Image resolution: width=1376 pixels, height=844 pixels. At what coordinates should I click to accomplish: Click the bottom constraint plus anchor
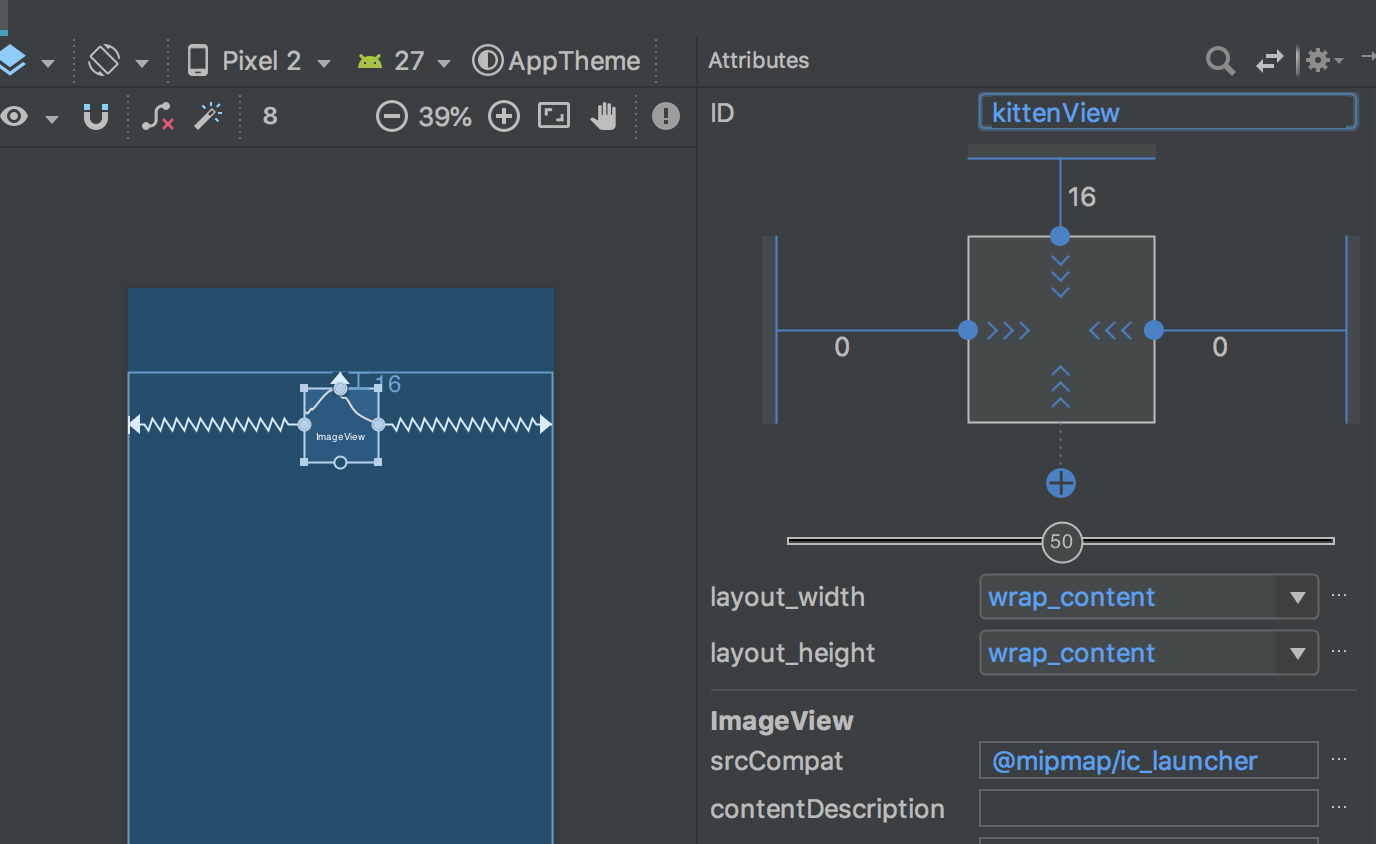1060,482
